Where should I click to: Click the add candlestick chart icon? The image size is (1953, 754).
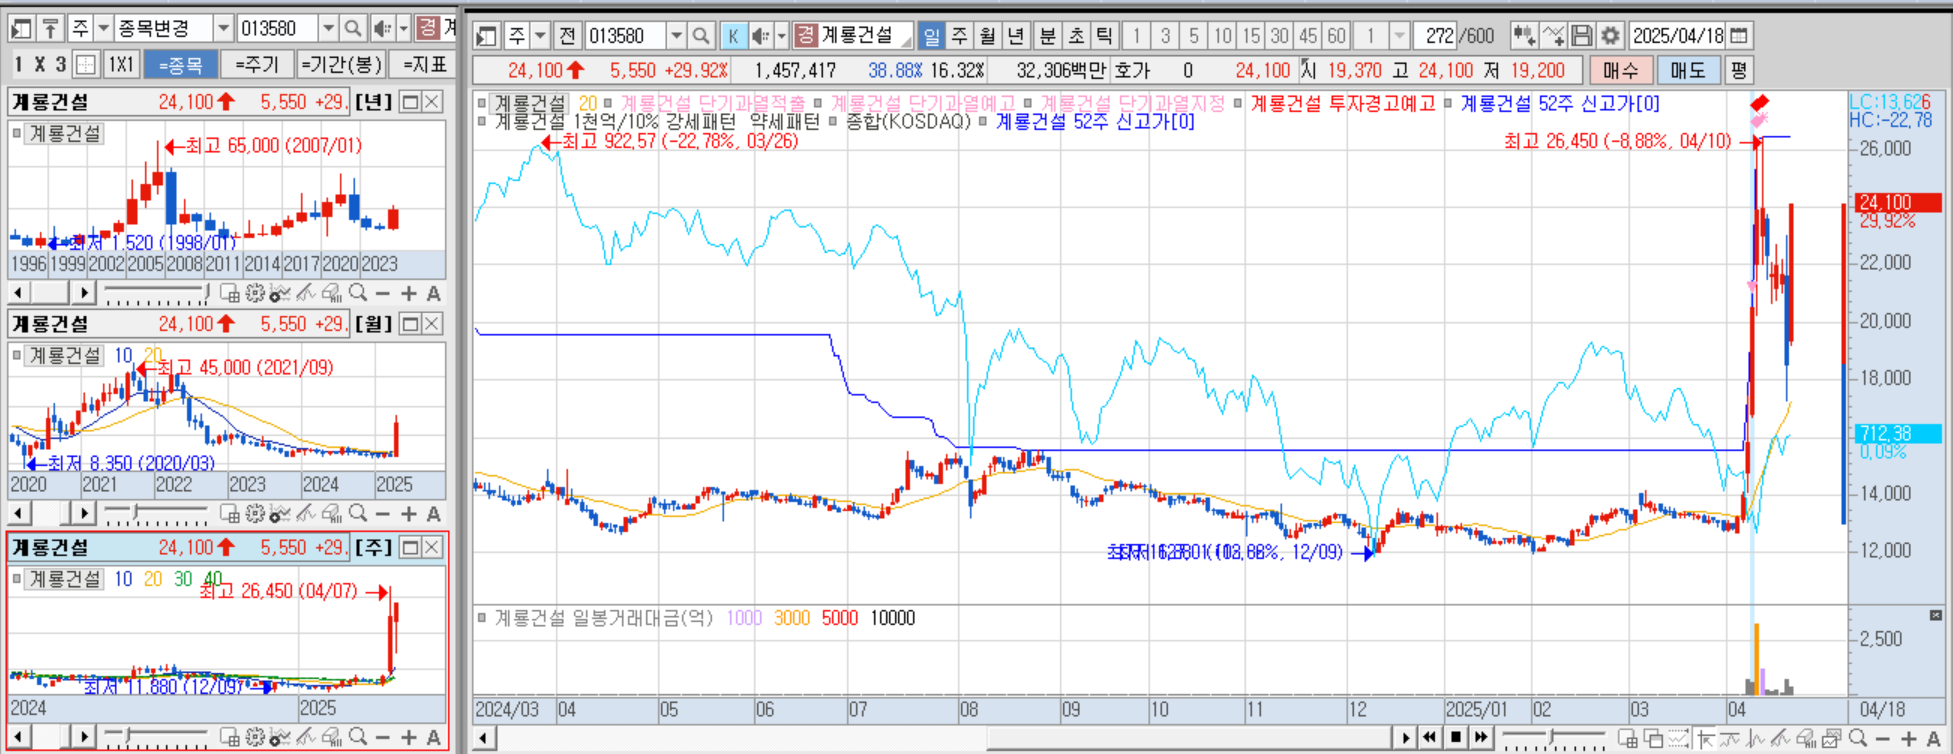tap(1524, 36)
